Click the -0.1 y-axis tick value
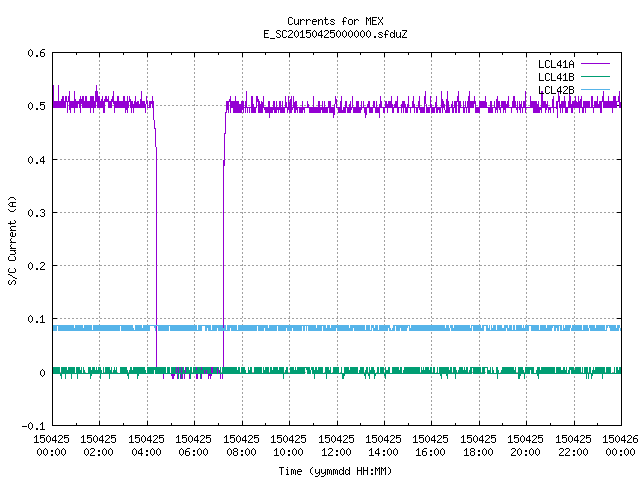The width and height of the screenshot is (640, 480). tap(33, 426)
